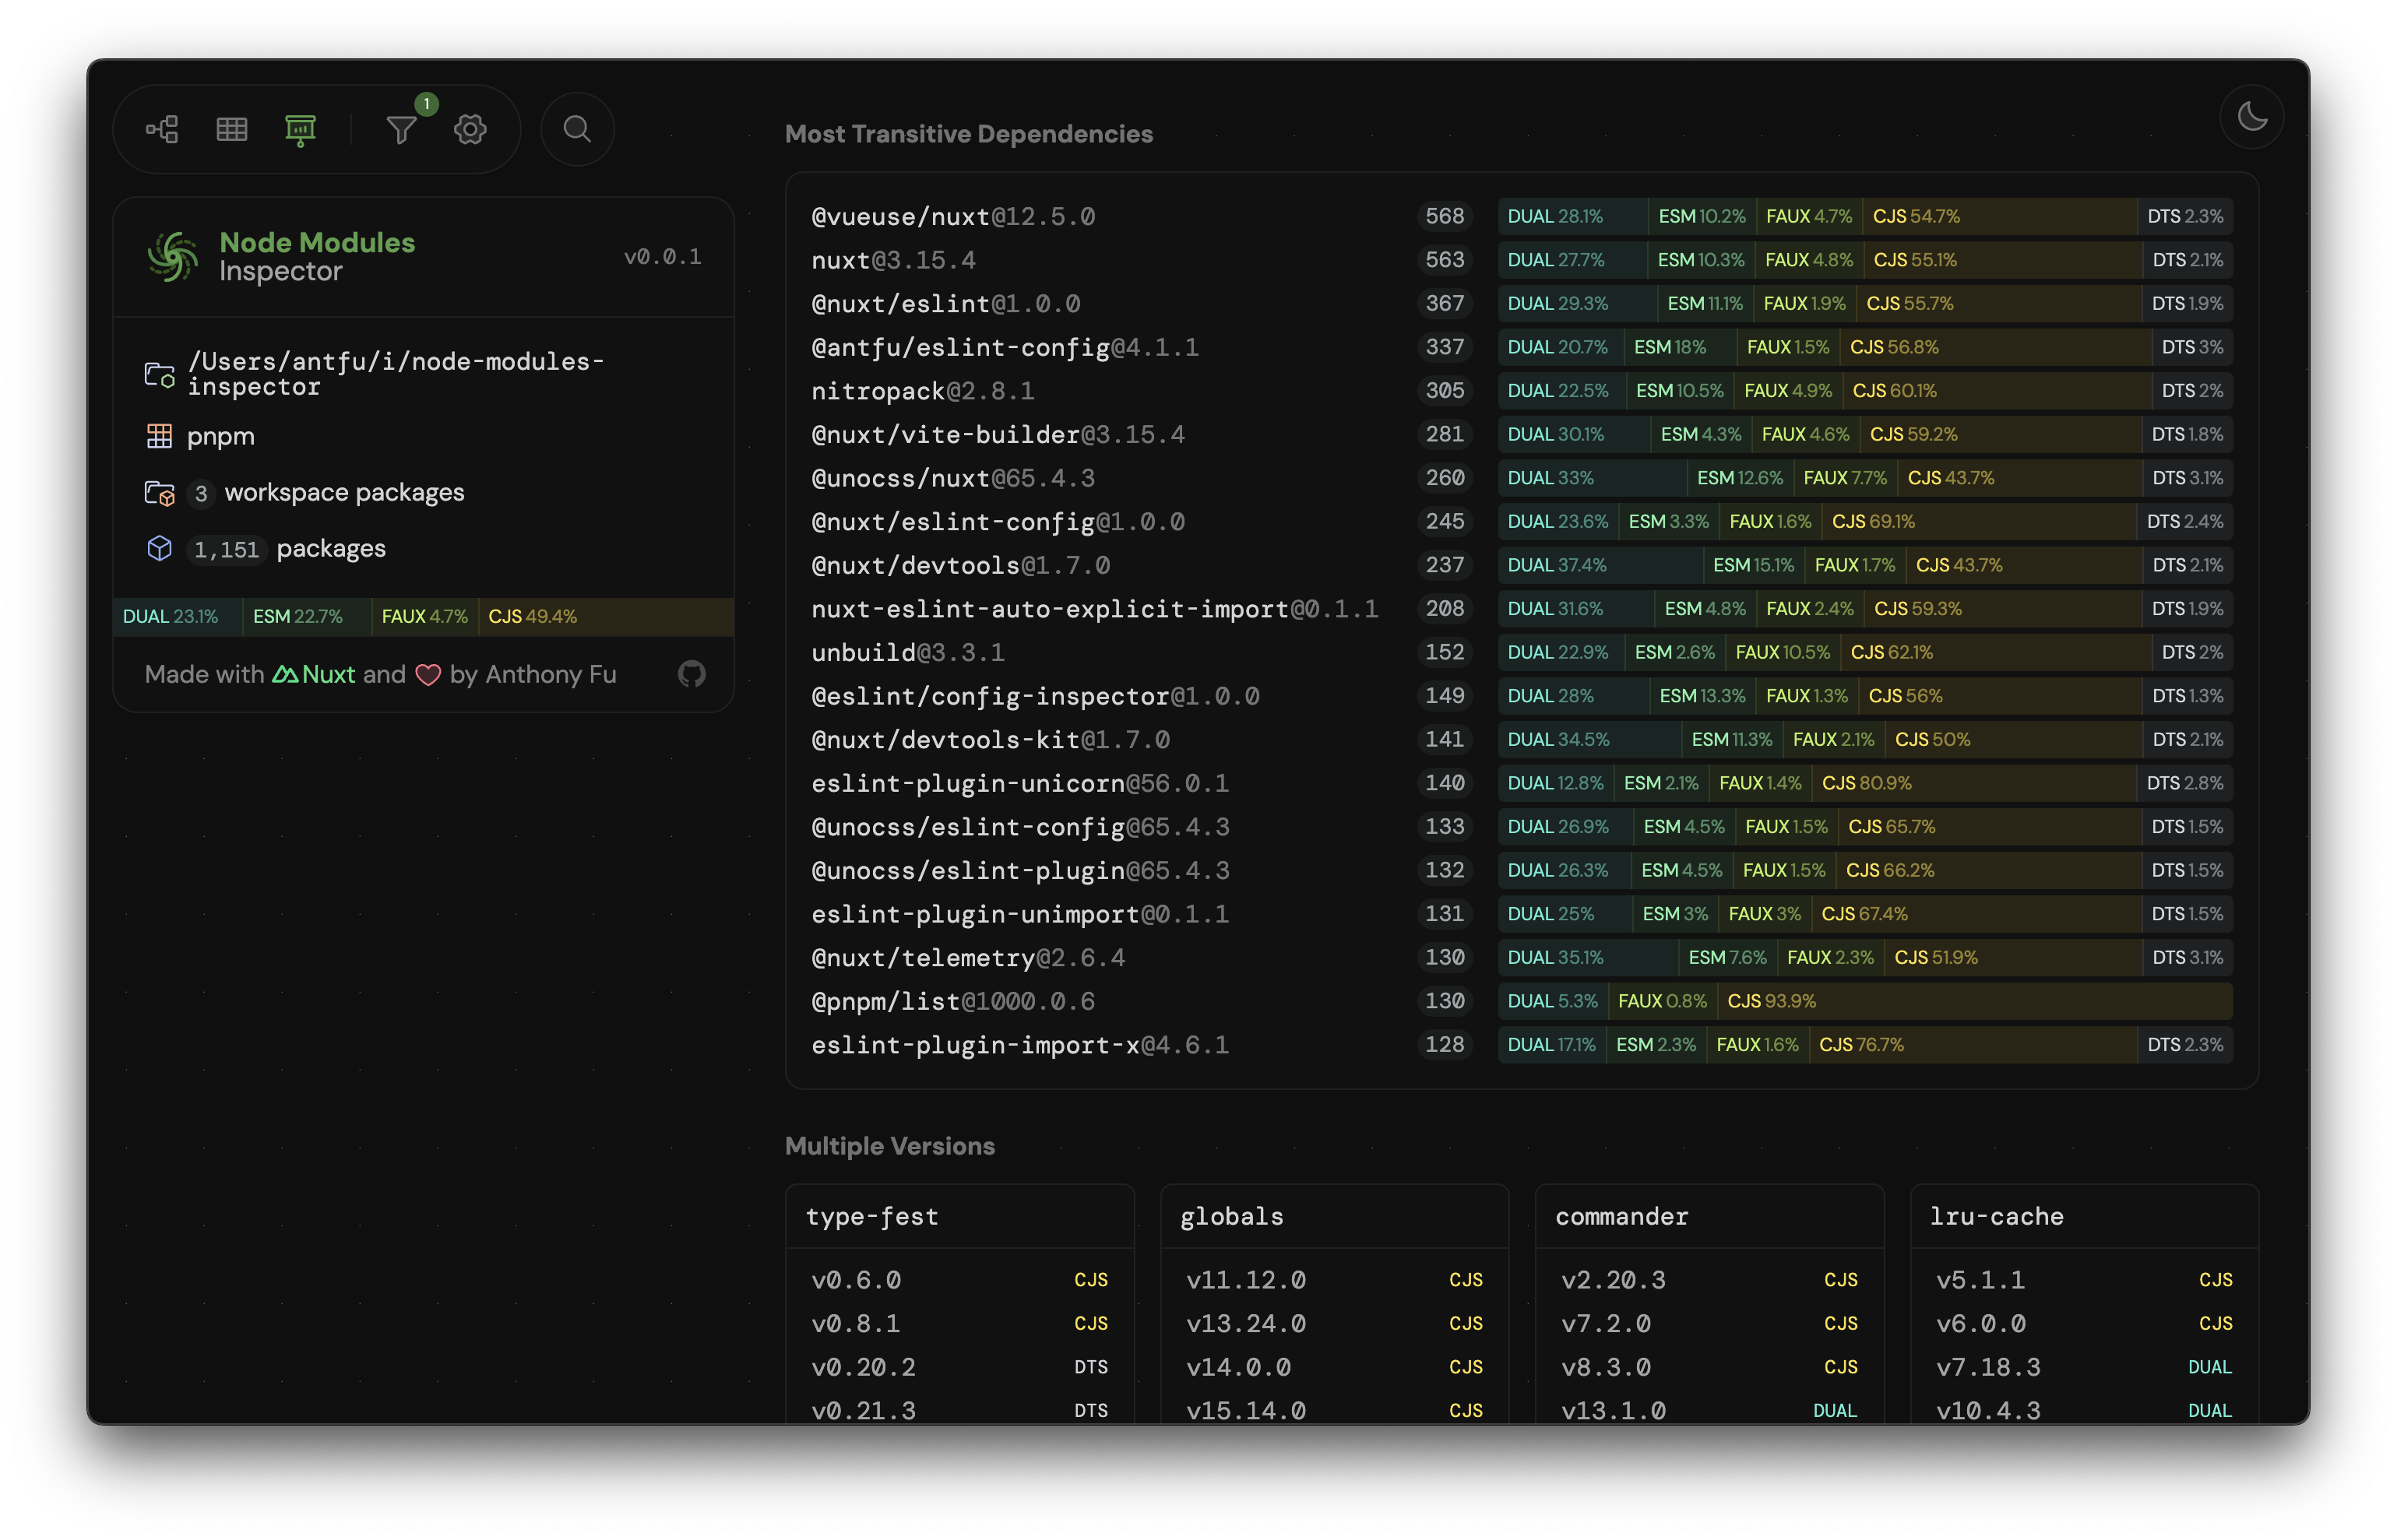Open the GitHub repository icon

click(691, 674)
